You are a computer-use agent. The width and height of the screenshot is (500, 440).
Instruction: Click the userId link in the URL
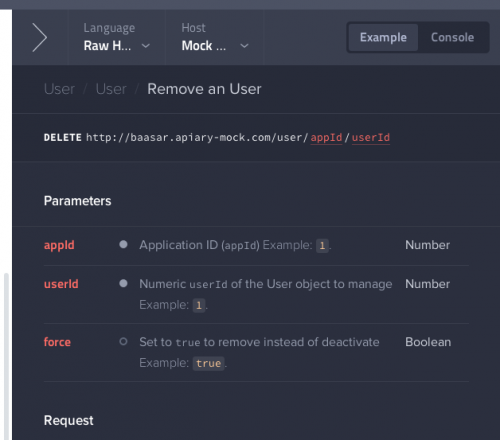click(371, 138)
